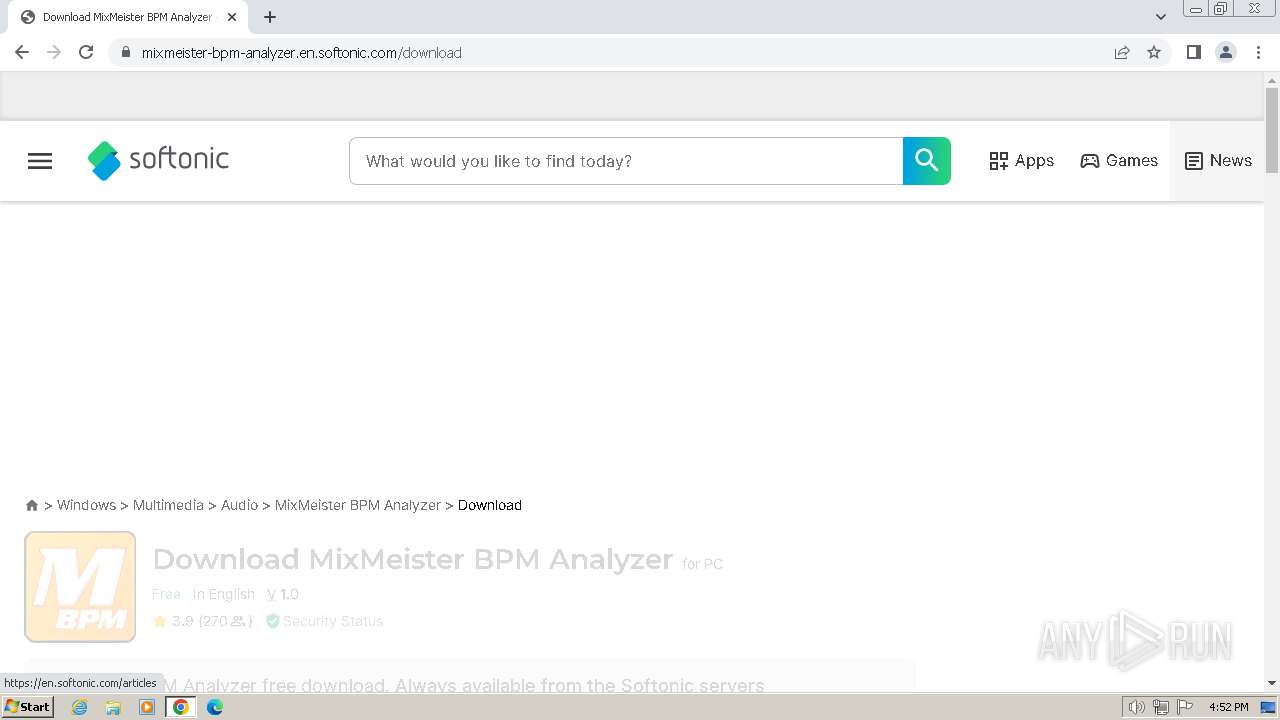Open Chrome three-dot menu
The width and height of the screenshot is (1280, 720).
tap(1258, 52)
